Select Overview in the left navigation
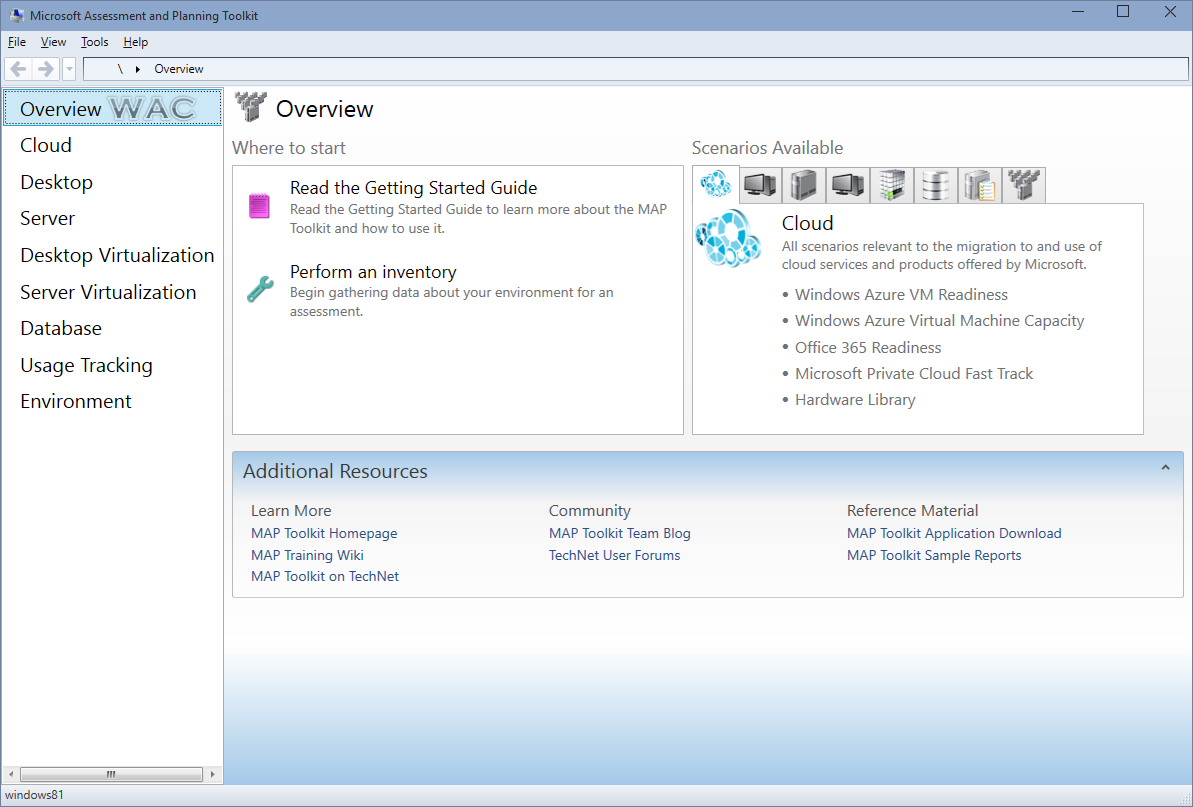1193x807 pixels. point(113,108)
